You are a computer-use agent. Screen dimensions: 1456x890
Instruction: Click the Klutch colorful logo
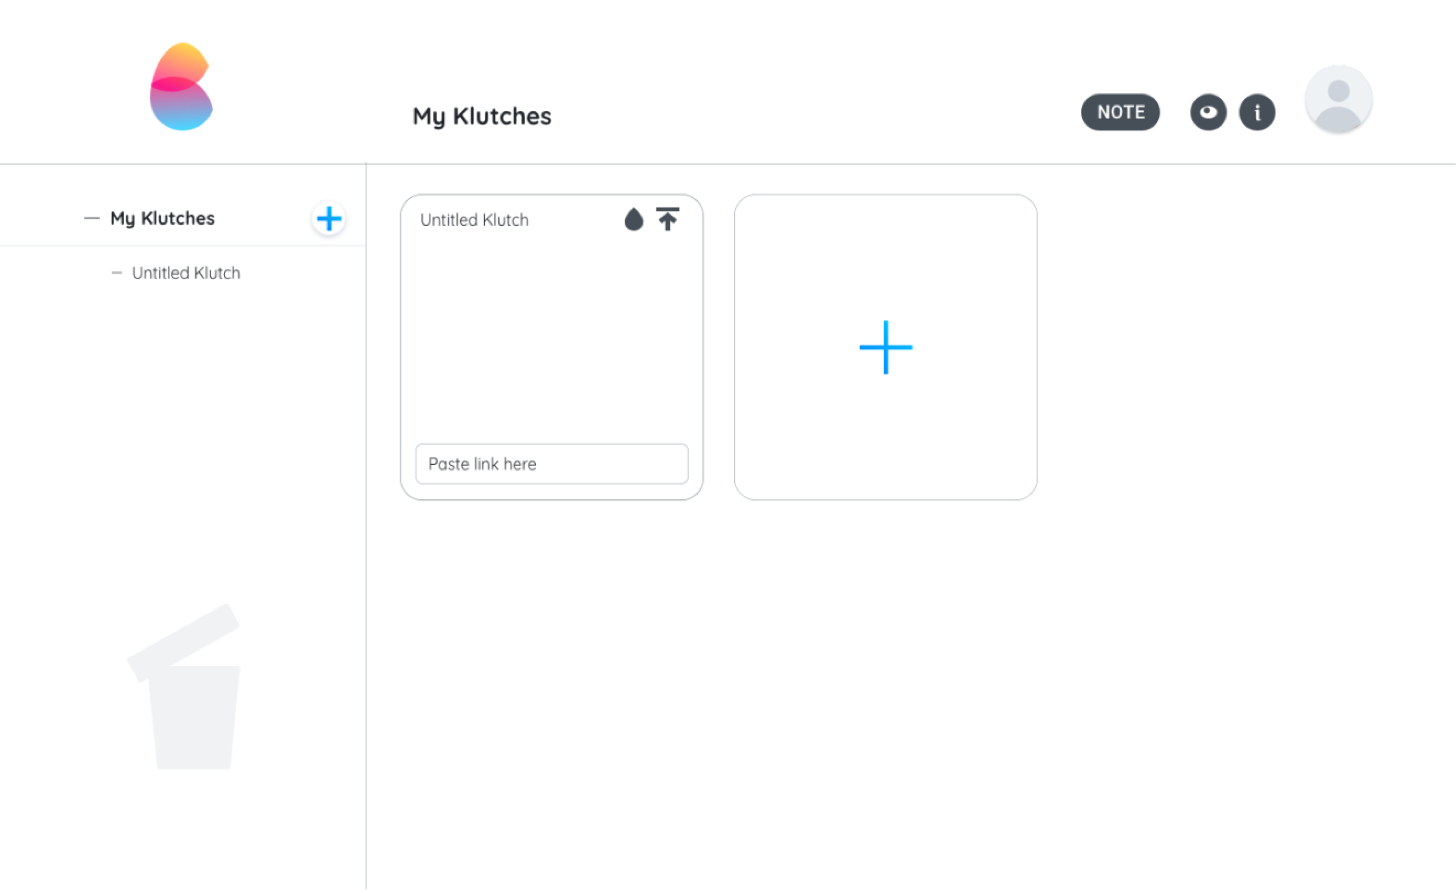click(181, 87)
